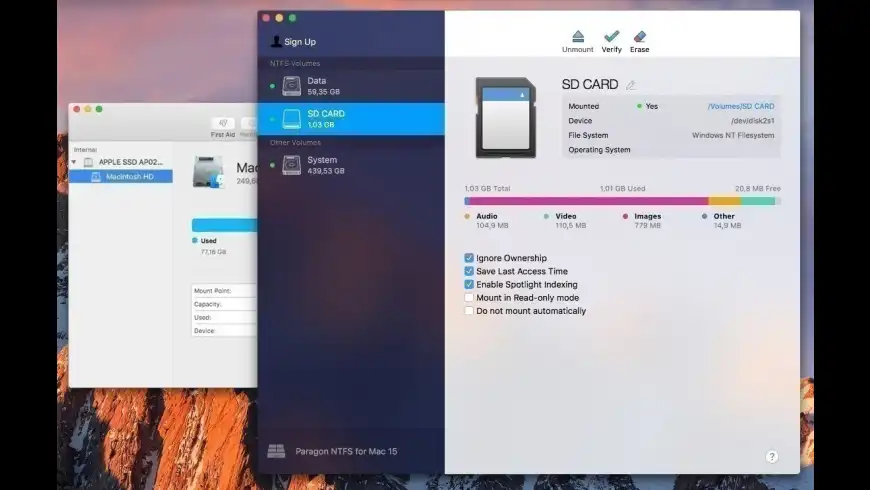Image resolution: width=870 pixels, height=490 pixels.
Task: Click the large SD card image
Action: click(505, 118)
